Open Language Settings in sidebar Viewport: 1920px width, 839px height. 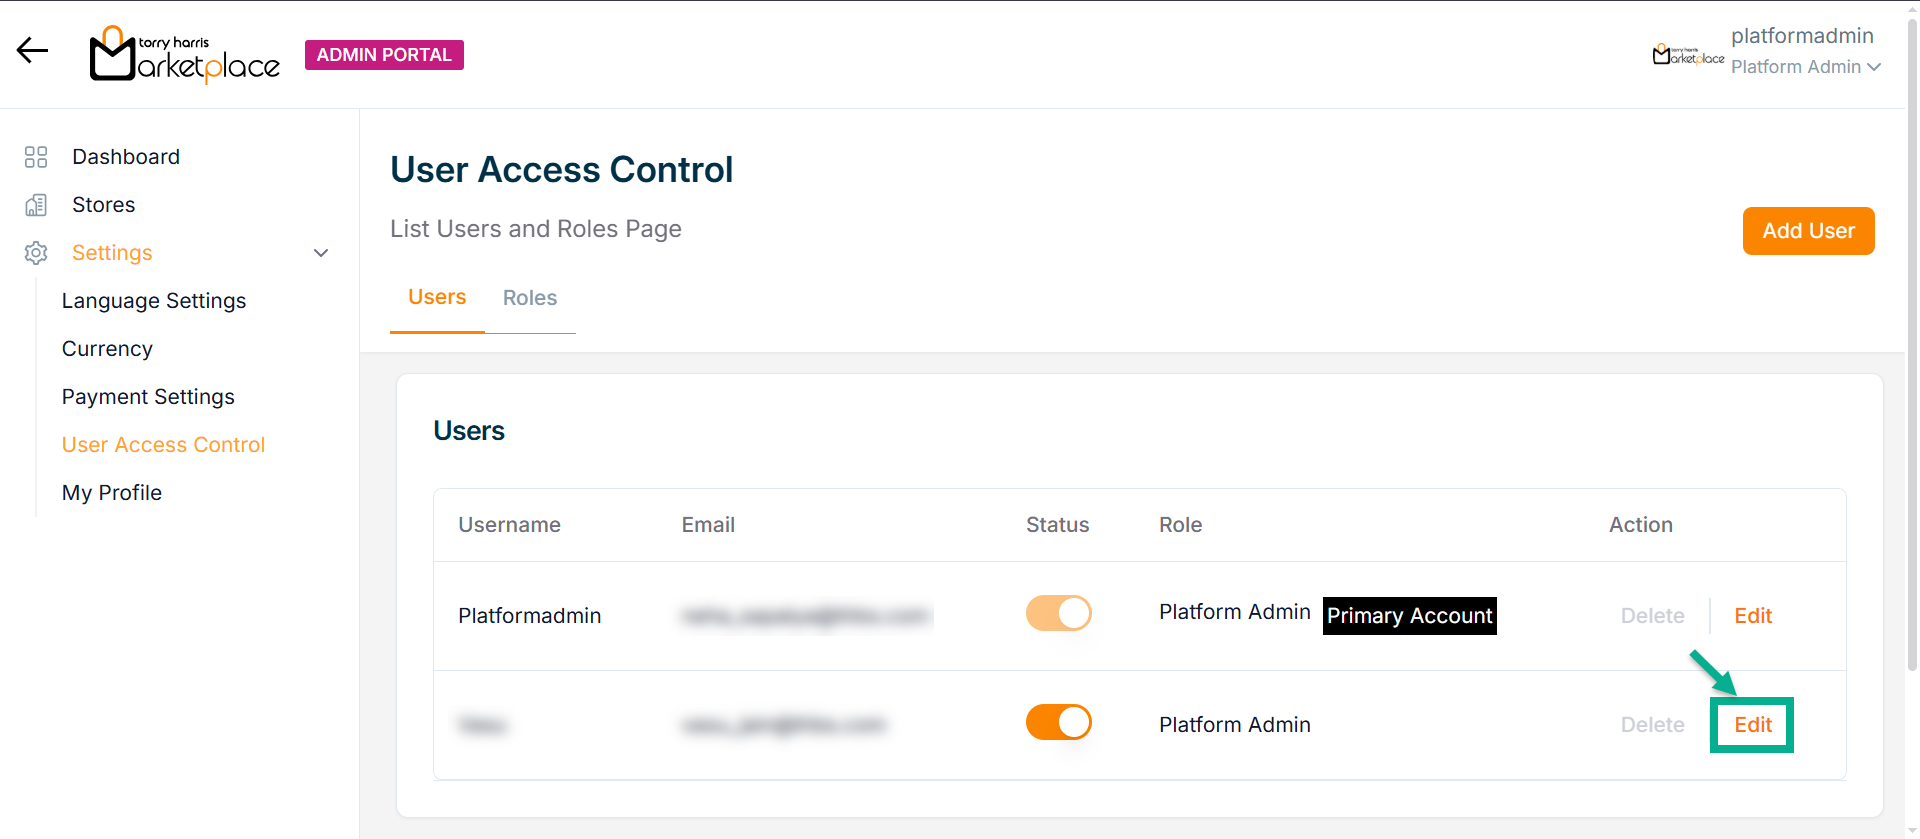(x=154, y=301)
